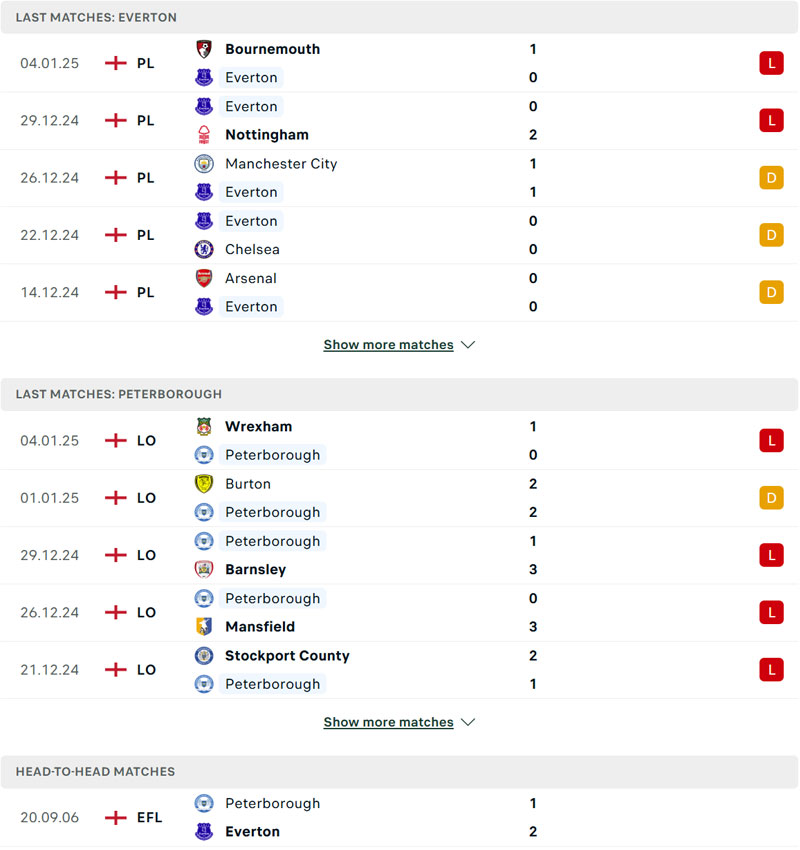Click the EFL competition label
The height and width of the screenshot is (850, 800).
click(149, 817)
